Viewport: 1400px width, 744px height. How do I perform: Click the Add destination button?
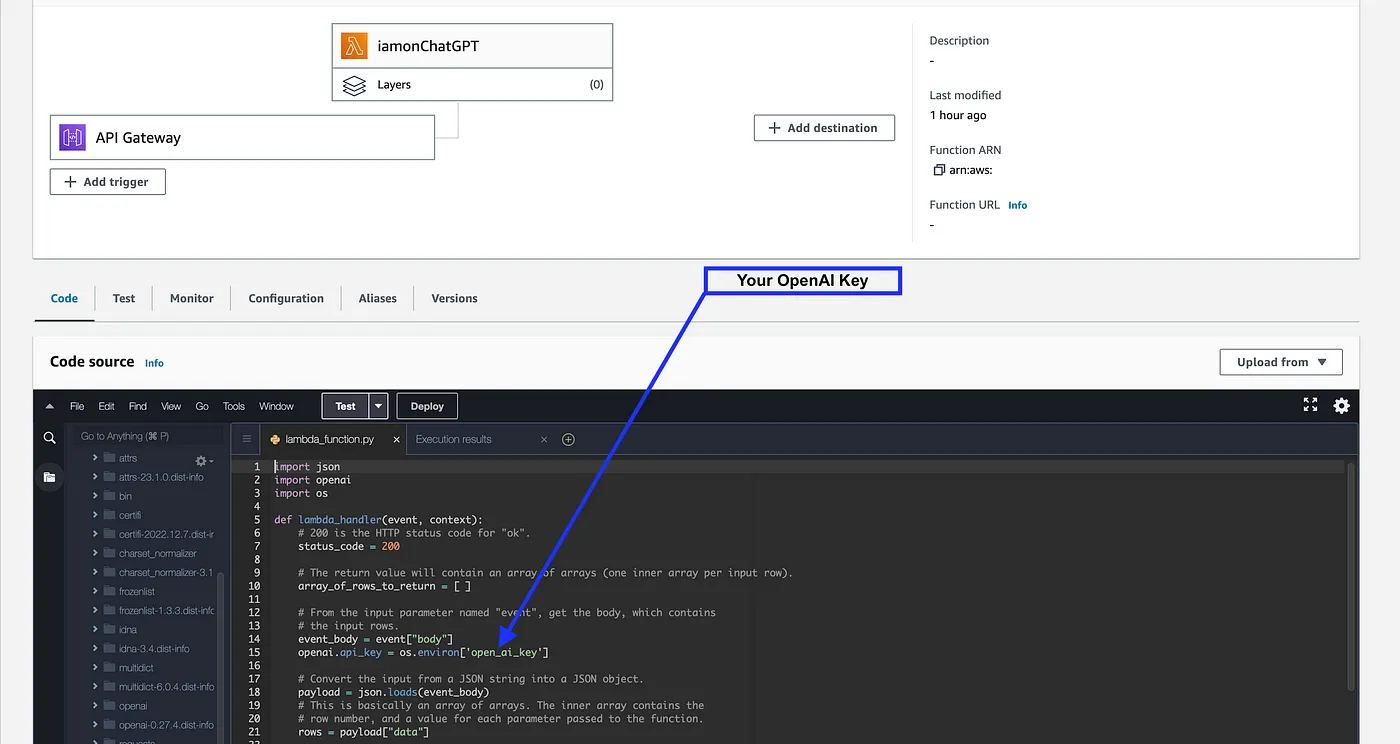[x=823, y=128]
